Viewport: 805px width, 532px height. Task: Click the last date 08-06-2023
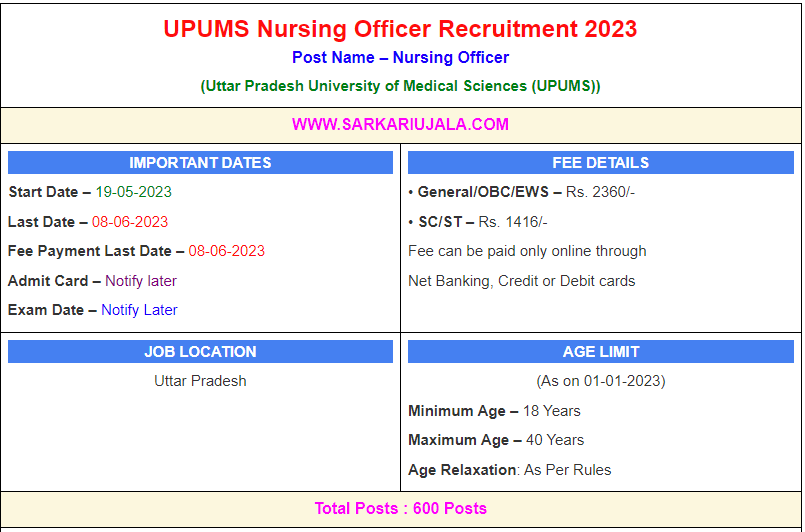[130, 222]
